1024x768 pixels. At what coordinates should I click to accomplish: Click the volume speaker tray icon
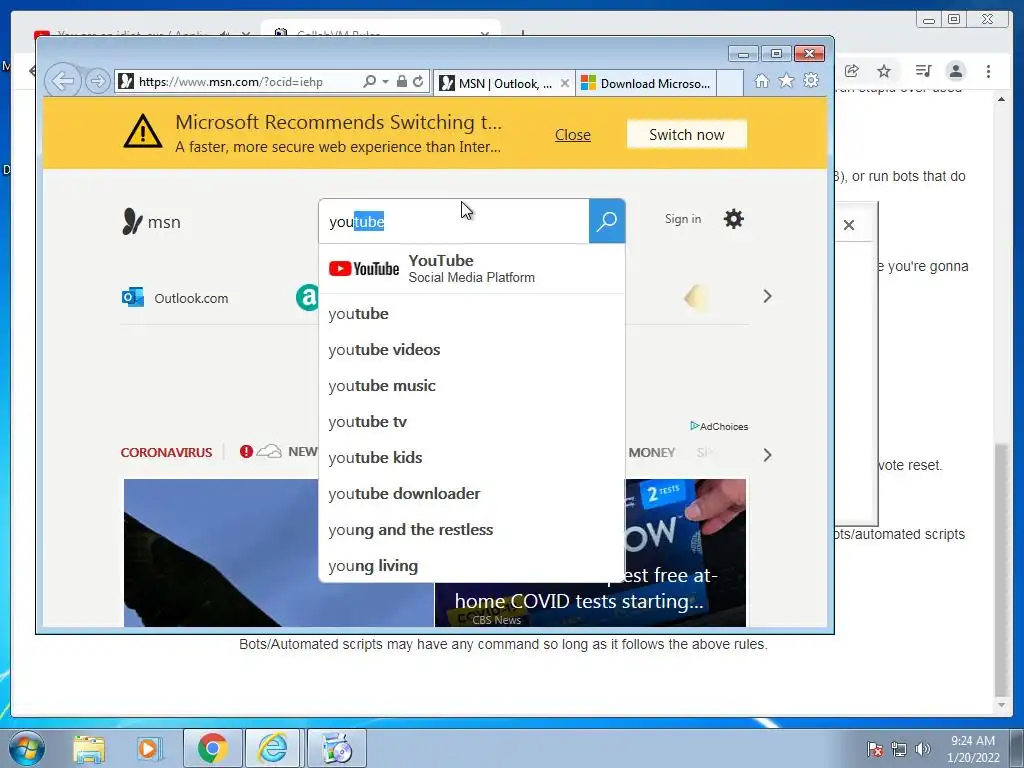tap(923, 749)
